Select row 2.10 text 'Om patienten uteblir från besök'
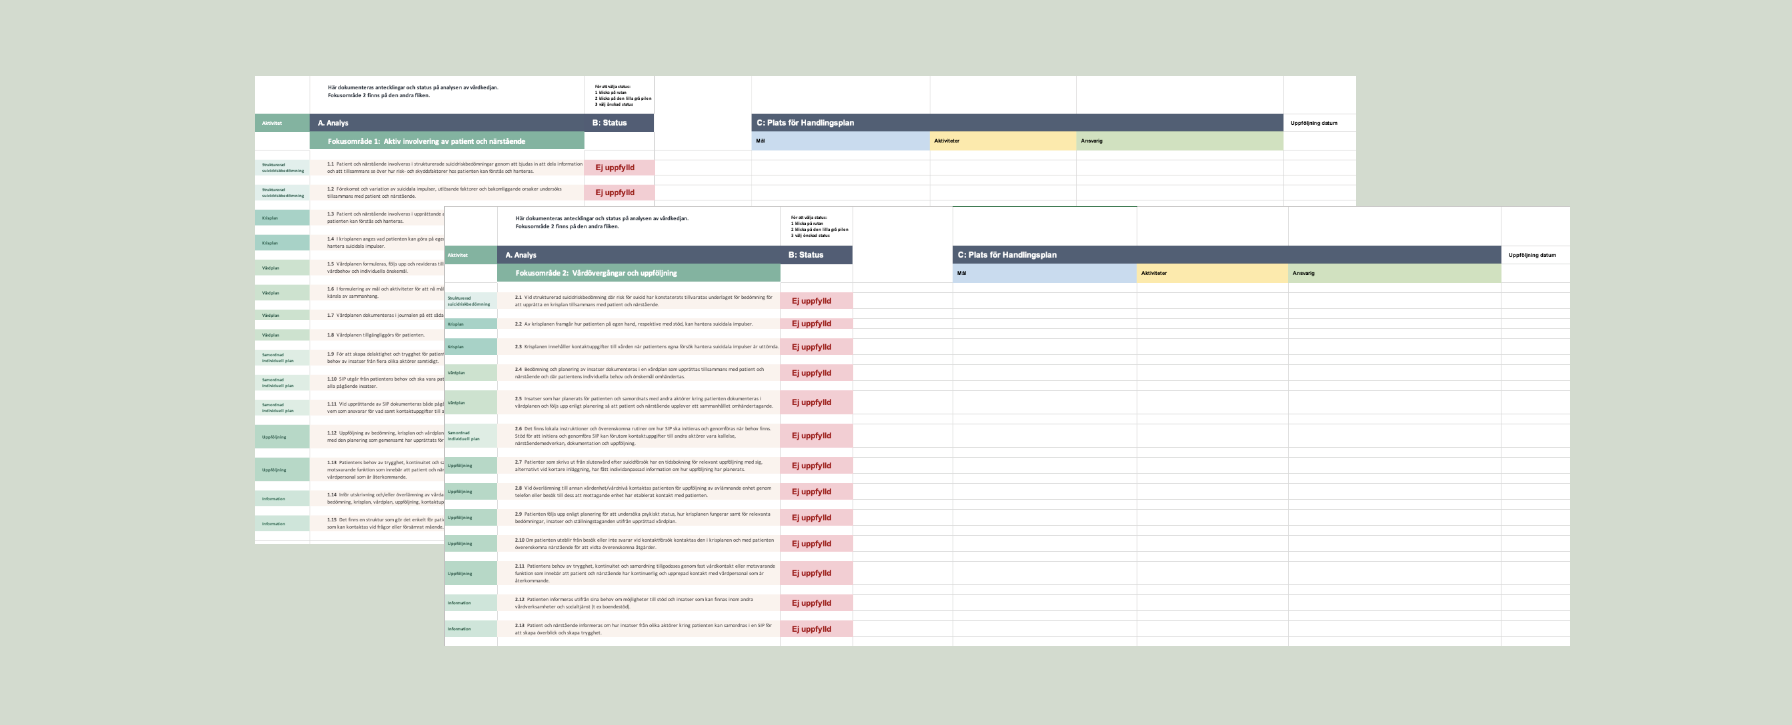 tap(644, 544)
